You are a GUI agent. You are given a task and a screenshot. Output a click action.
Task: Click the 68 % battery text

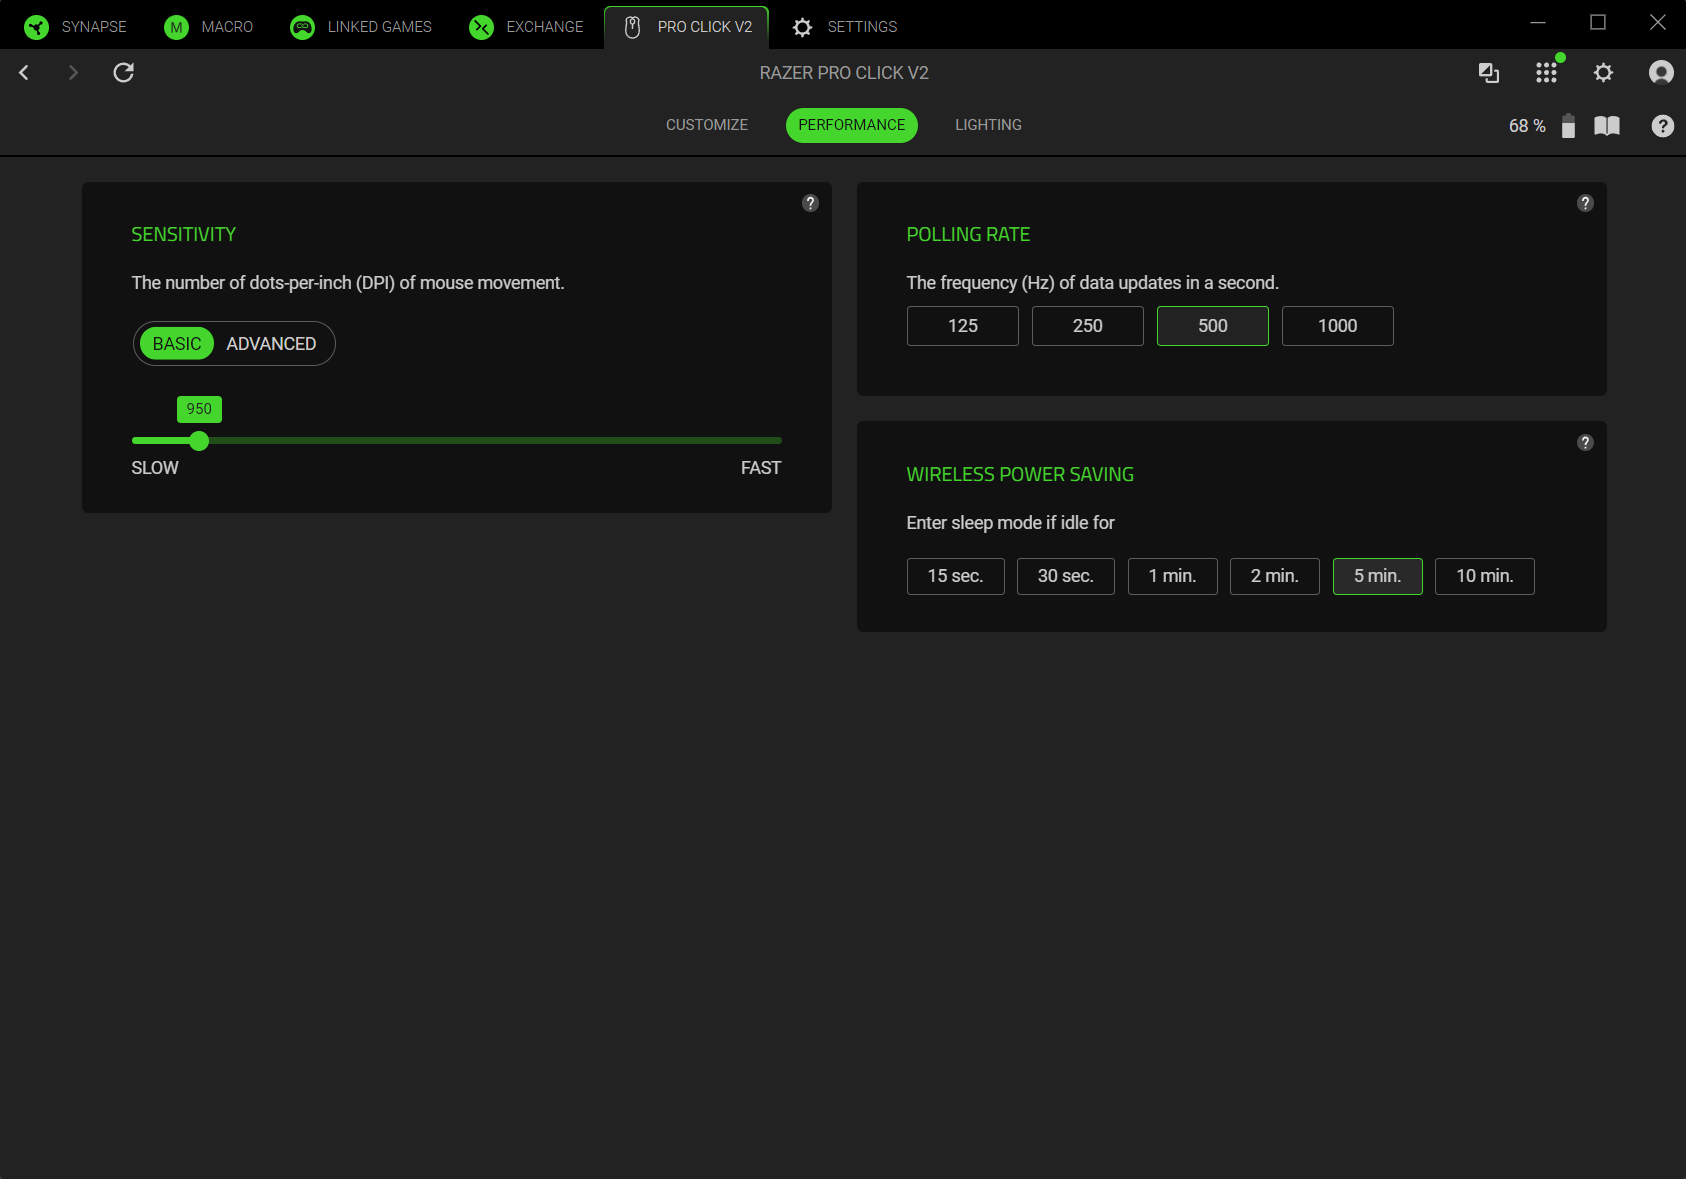pos(1527,126)
